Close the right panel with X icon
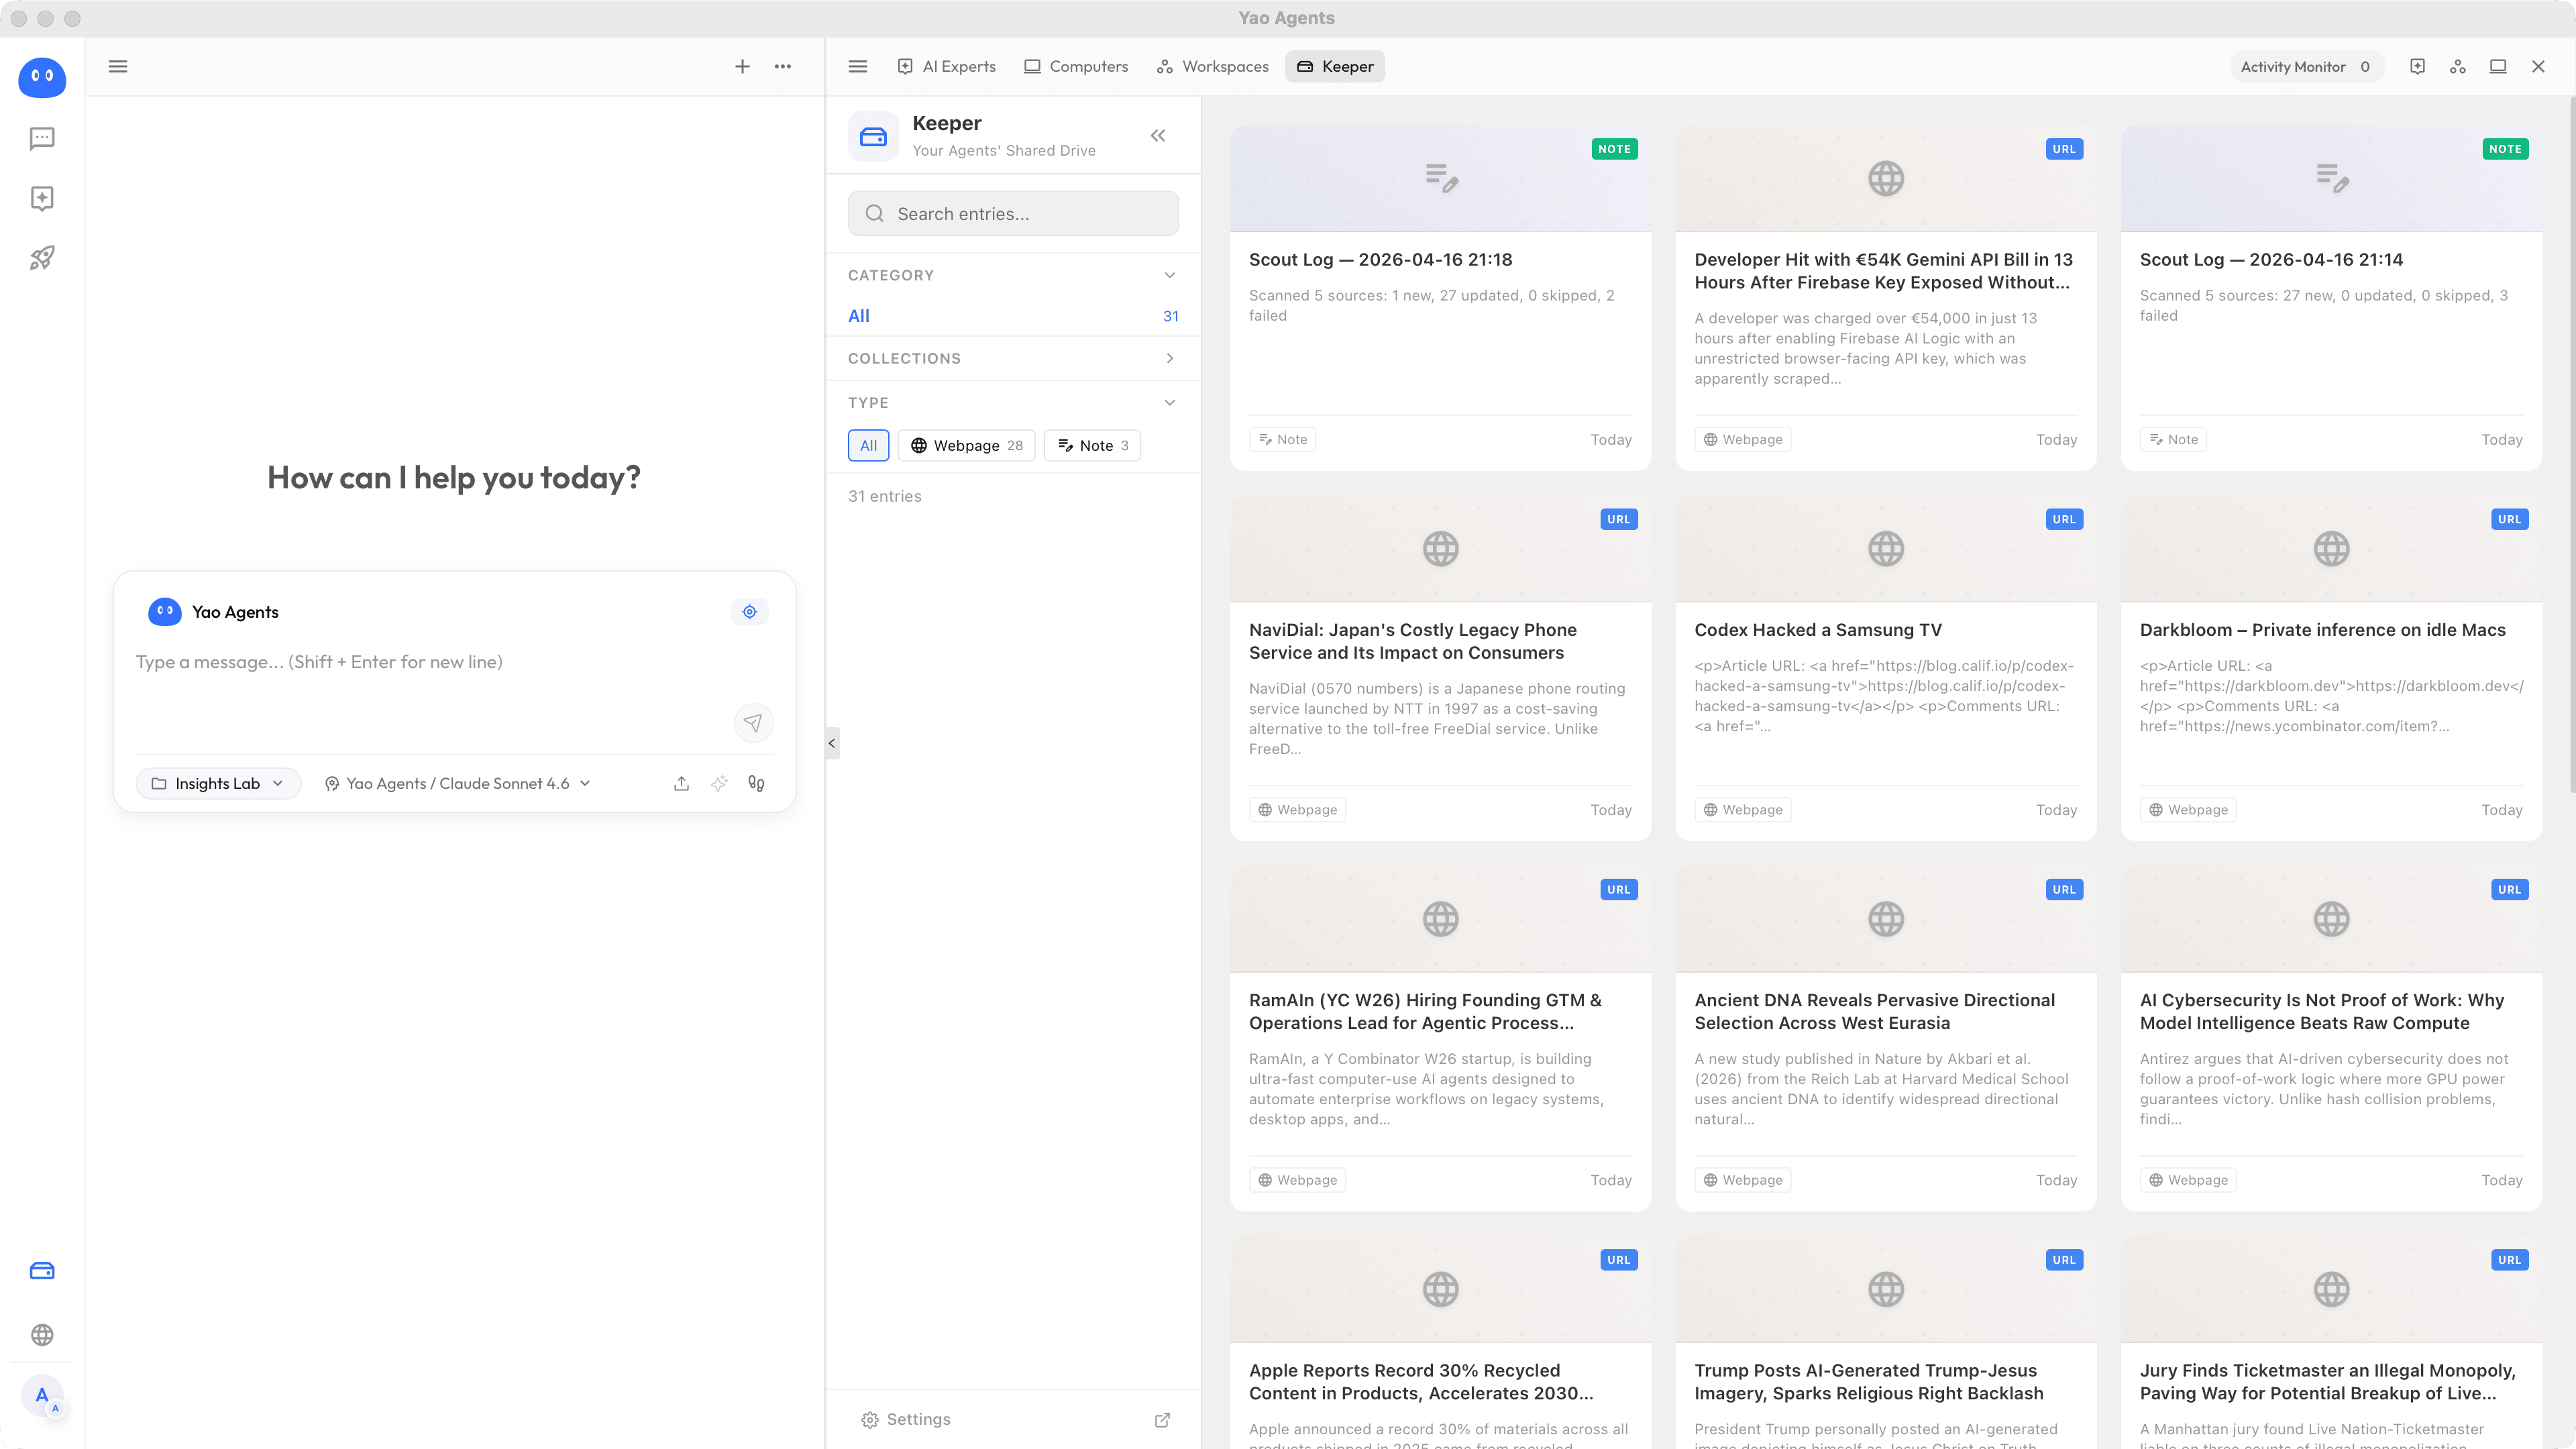 (x=2538, y=66)
